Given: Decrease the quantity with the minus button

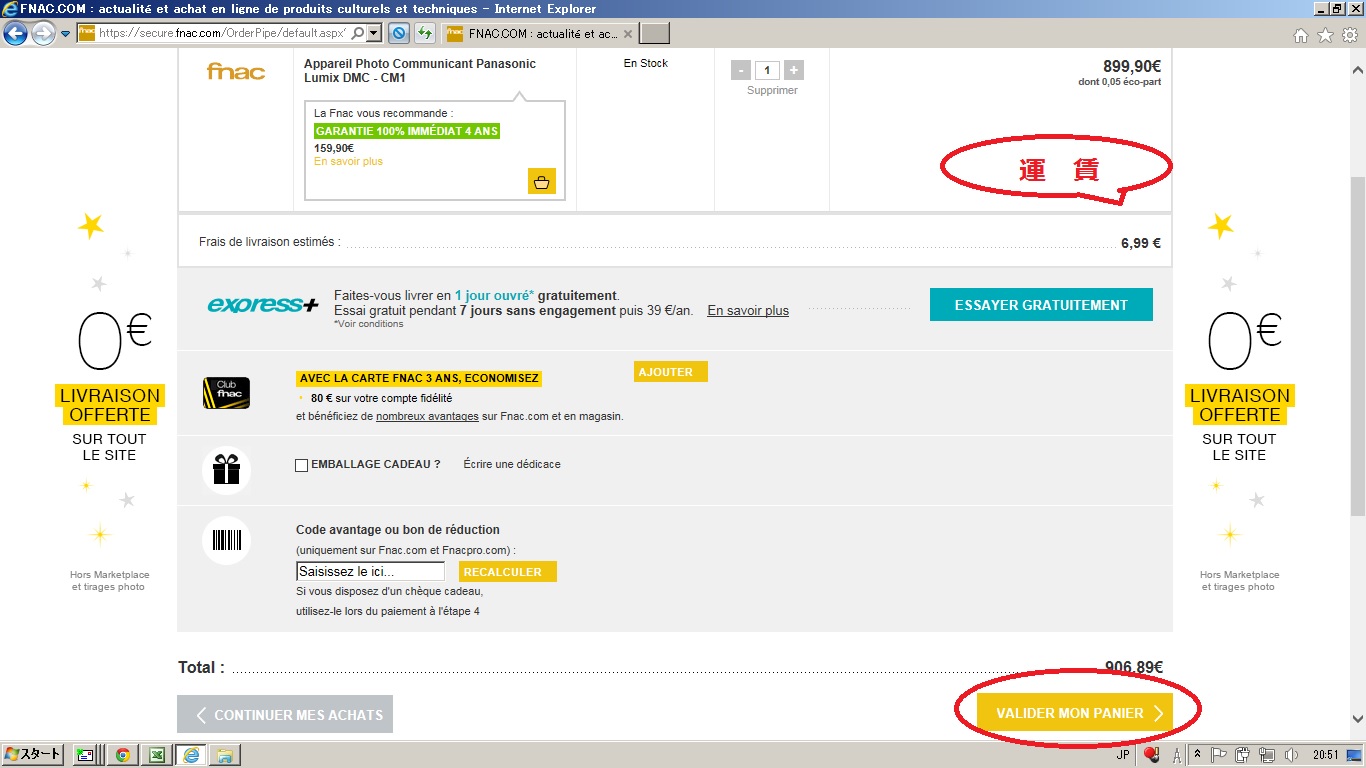Looking at the screenshot, I should [x=741, y=70].
